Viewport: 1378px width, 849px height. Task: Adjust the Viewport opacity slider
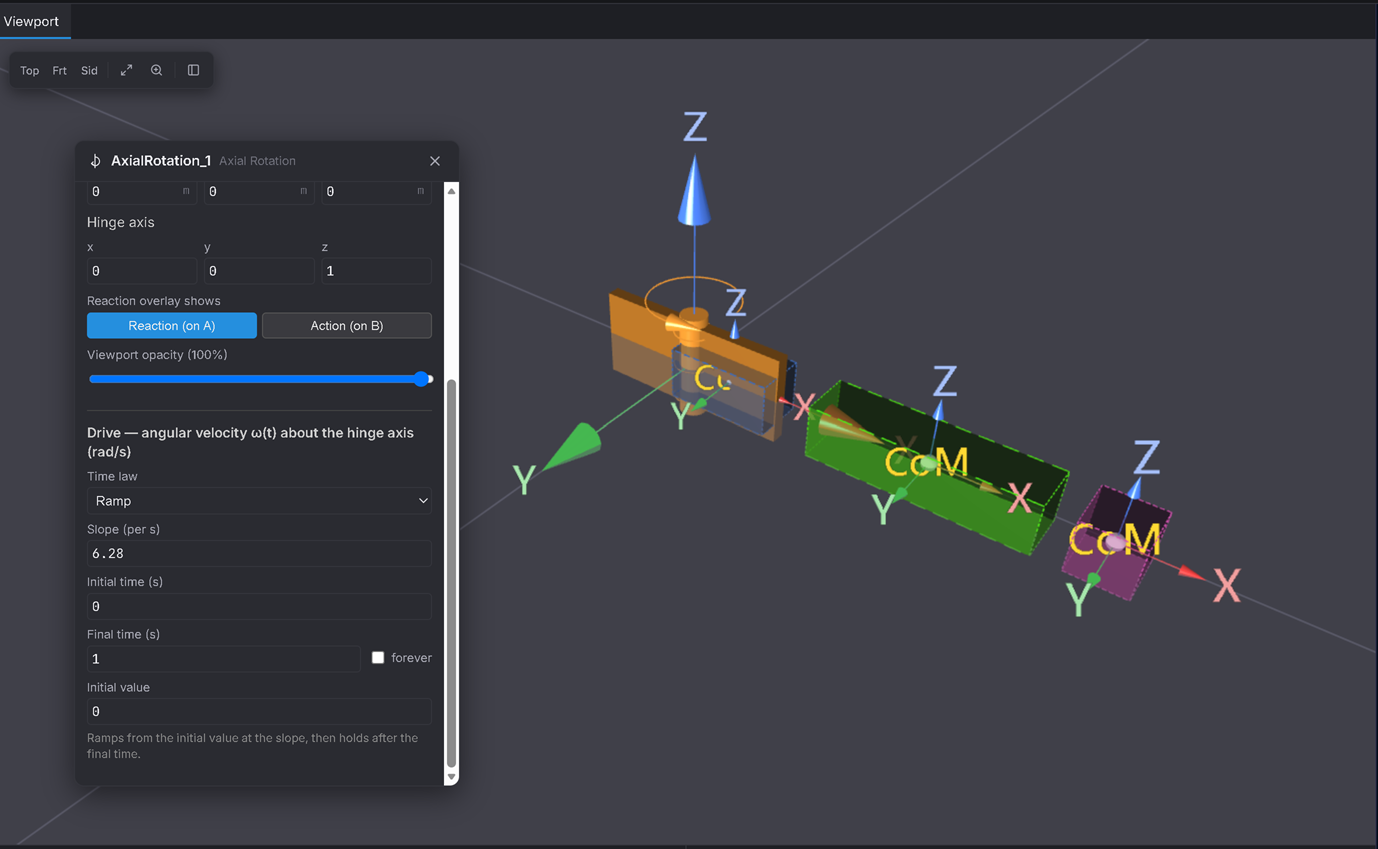pyautogui.click(x=260, y=379)
